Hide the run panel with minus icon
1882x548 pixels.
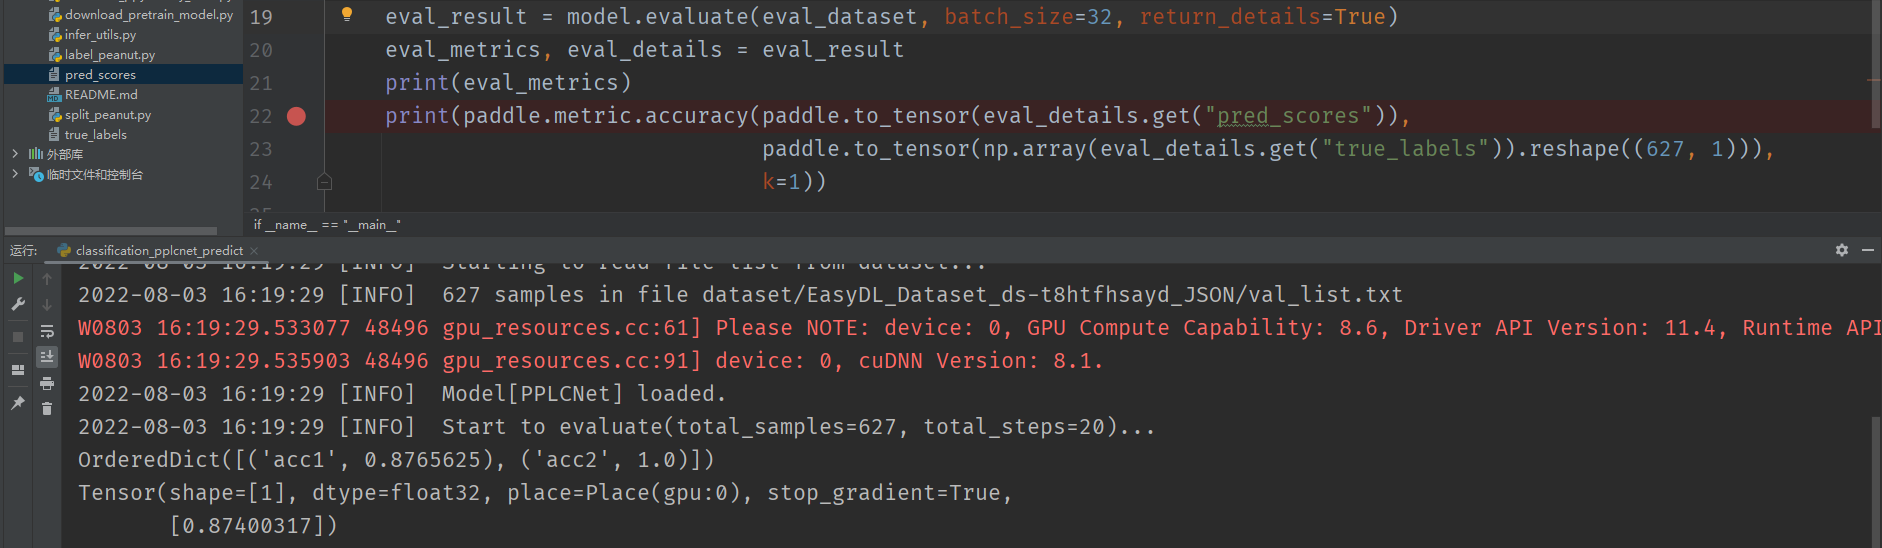[1868, 250]
